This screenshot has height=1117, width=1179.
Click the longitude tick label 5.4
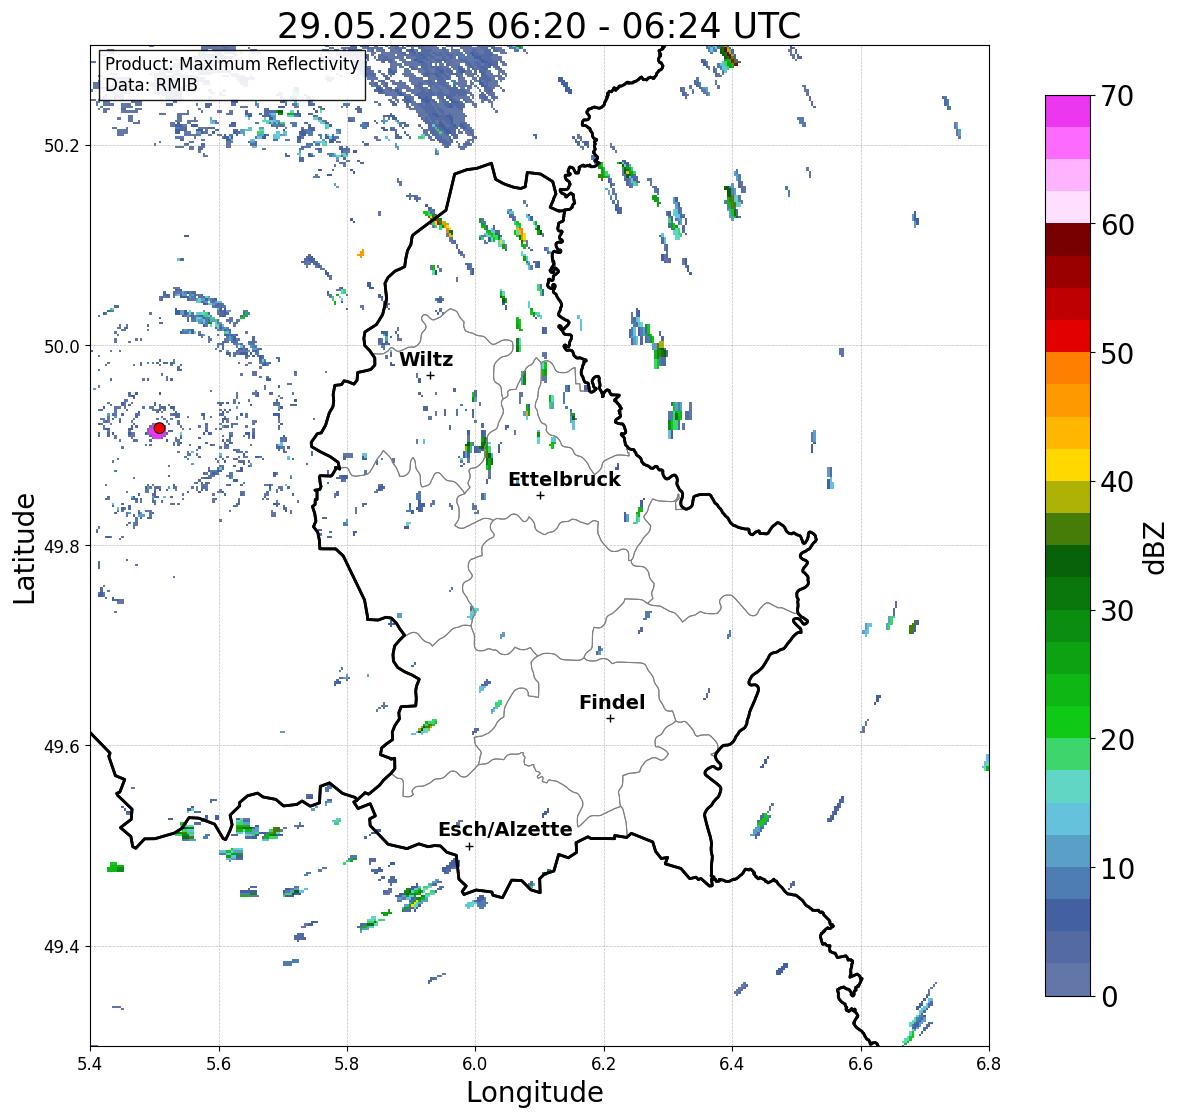click(90, 1063)
